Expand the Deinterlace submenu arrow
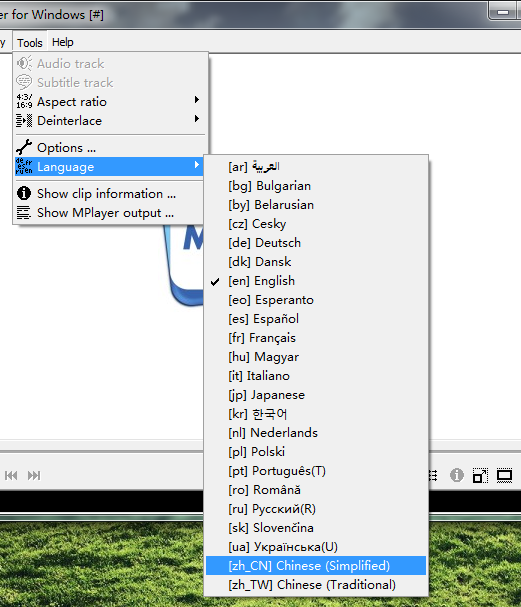 tap(197, 118)
